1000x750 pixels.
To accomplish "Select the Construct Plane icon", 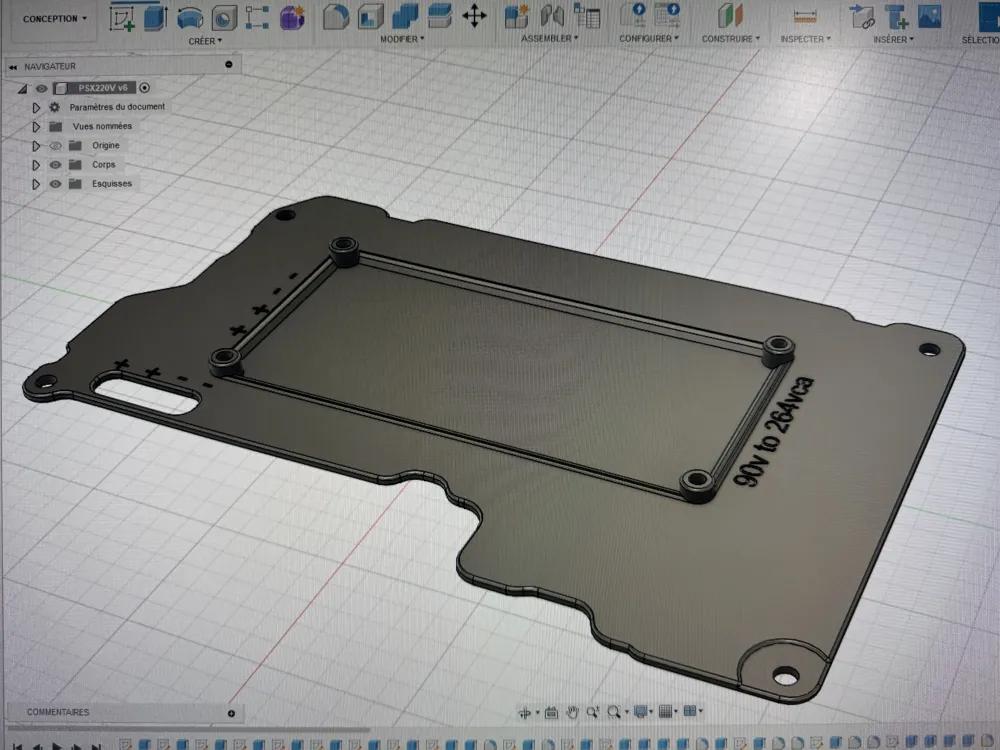I will tap(730, 15).
